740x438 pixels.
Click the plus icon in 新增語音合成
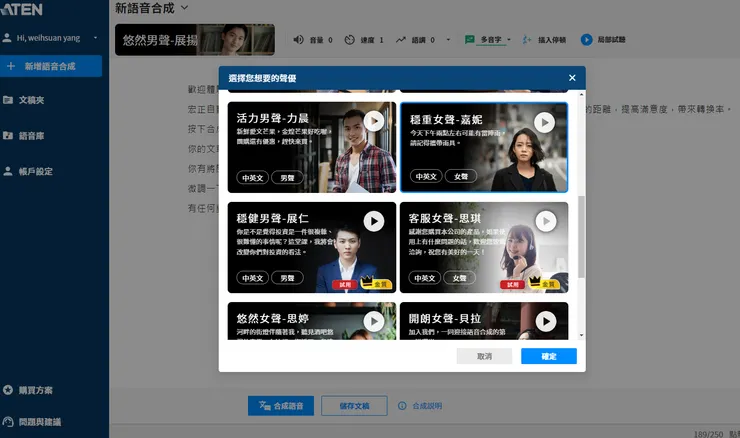[11, 66]
